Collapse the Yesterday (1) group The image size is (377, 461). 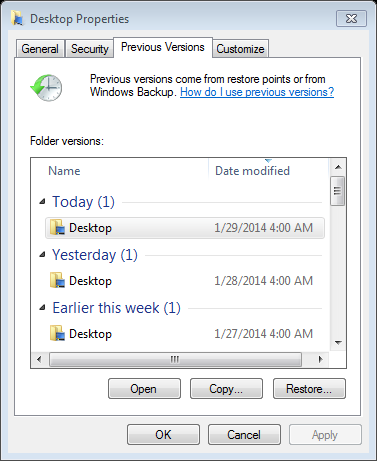42,255
